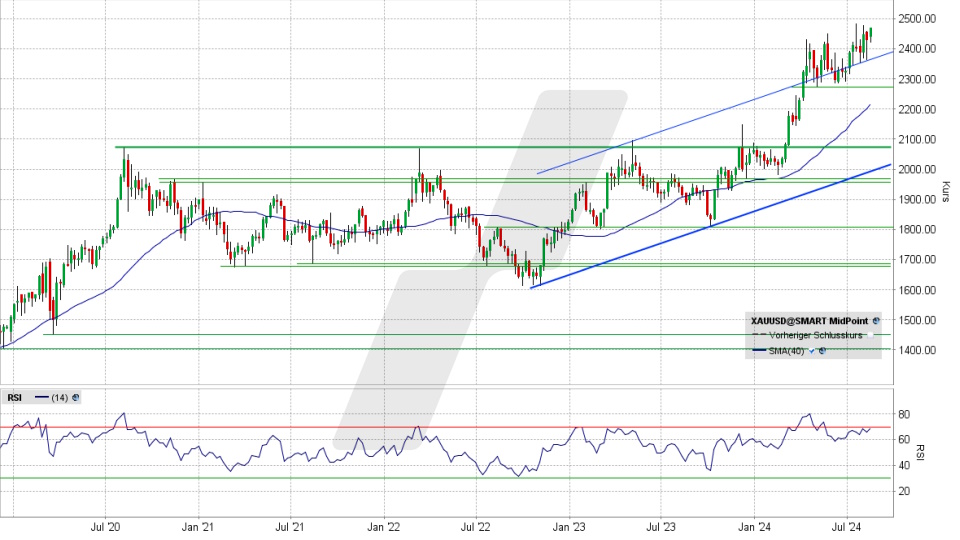Viewport: 960px width, 540px height.
Task: Click the 2300.00 price axis label
Action: (917, 80)
